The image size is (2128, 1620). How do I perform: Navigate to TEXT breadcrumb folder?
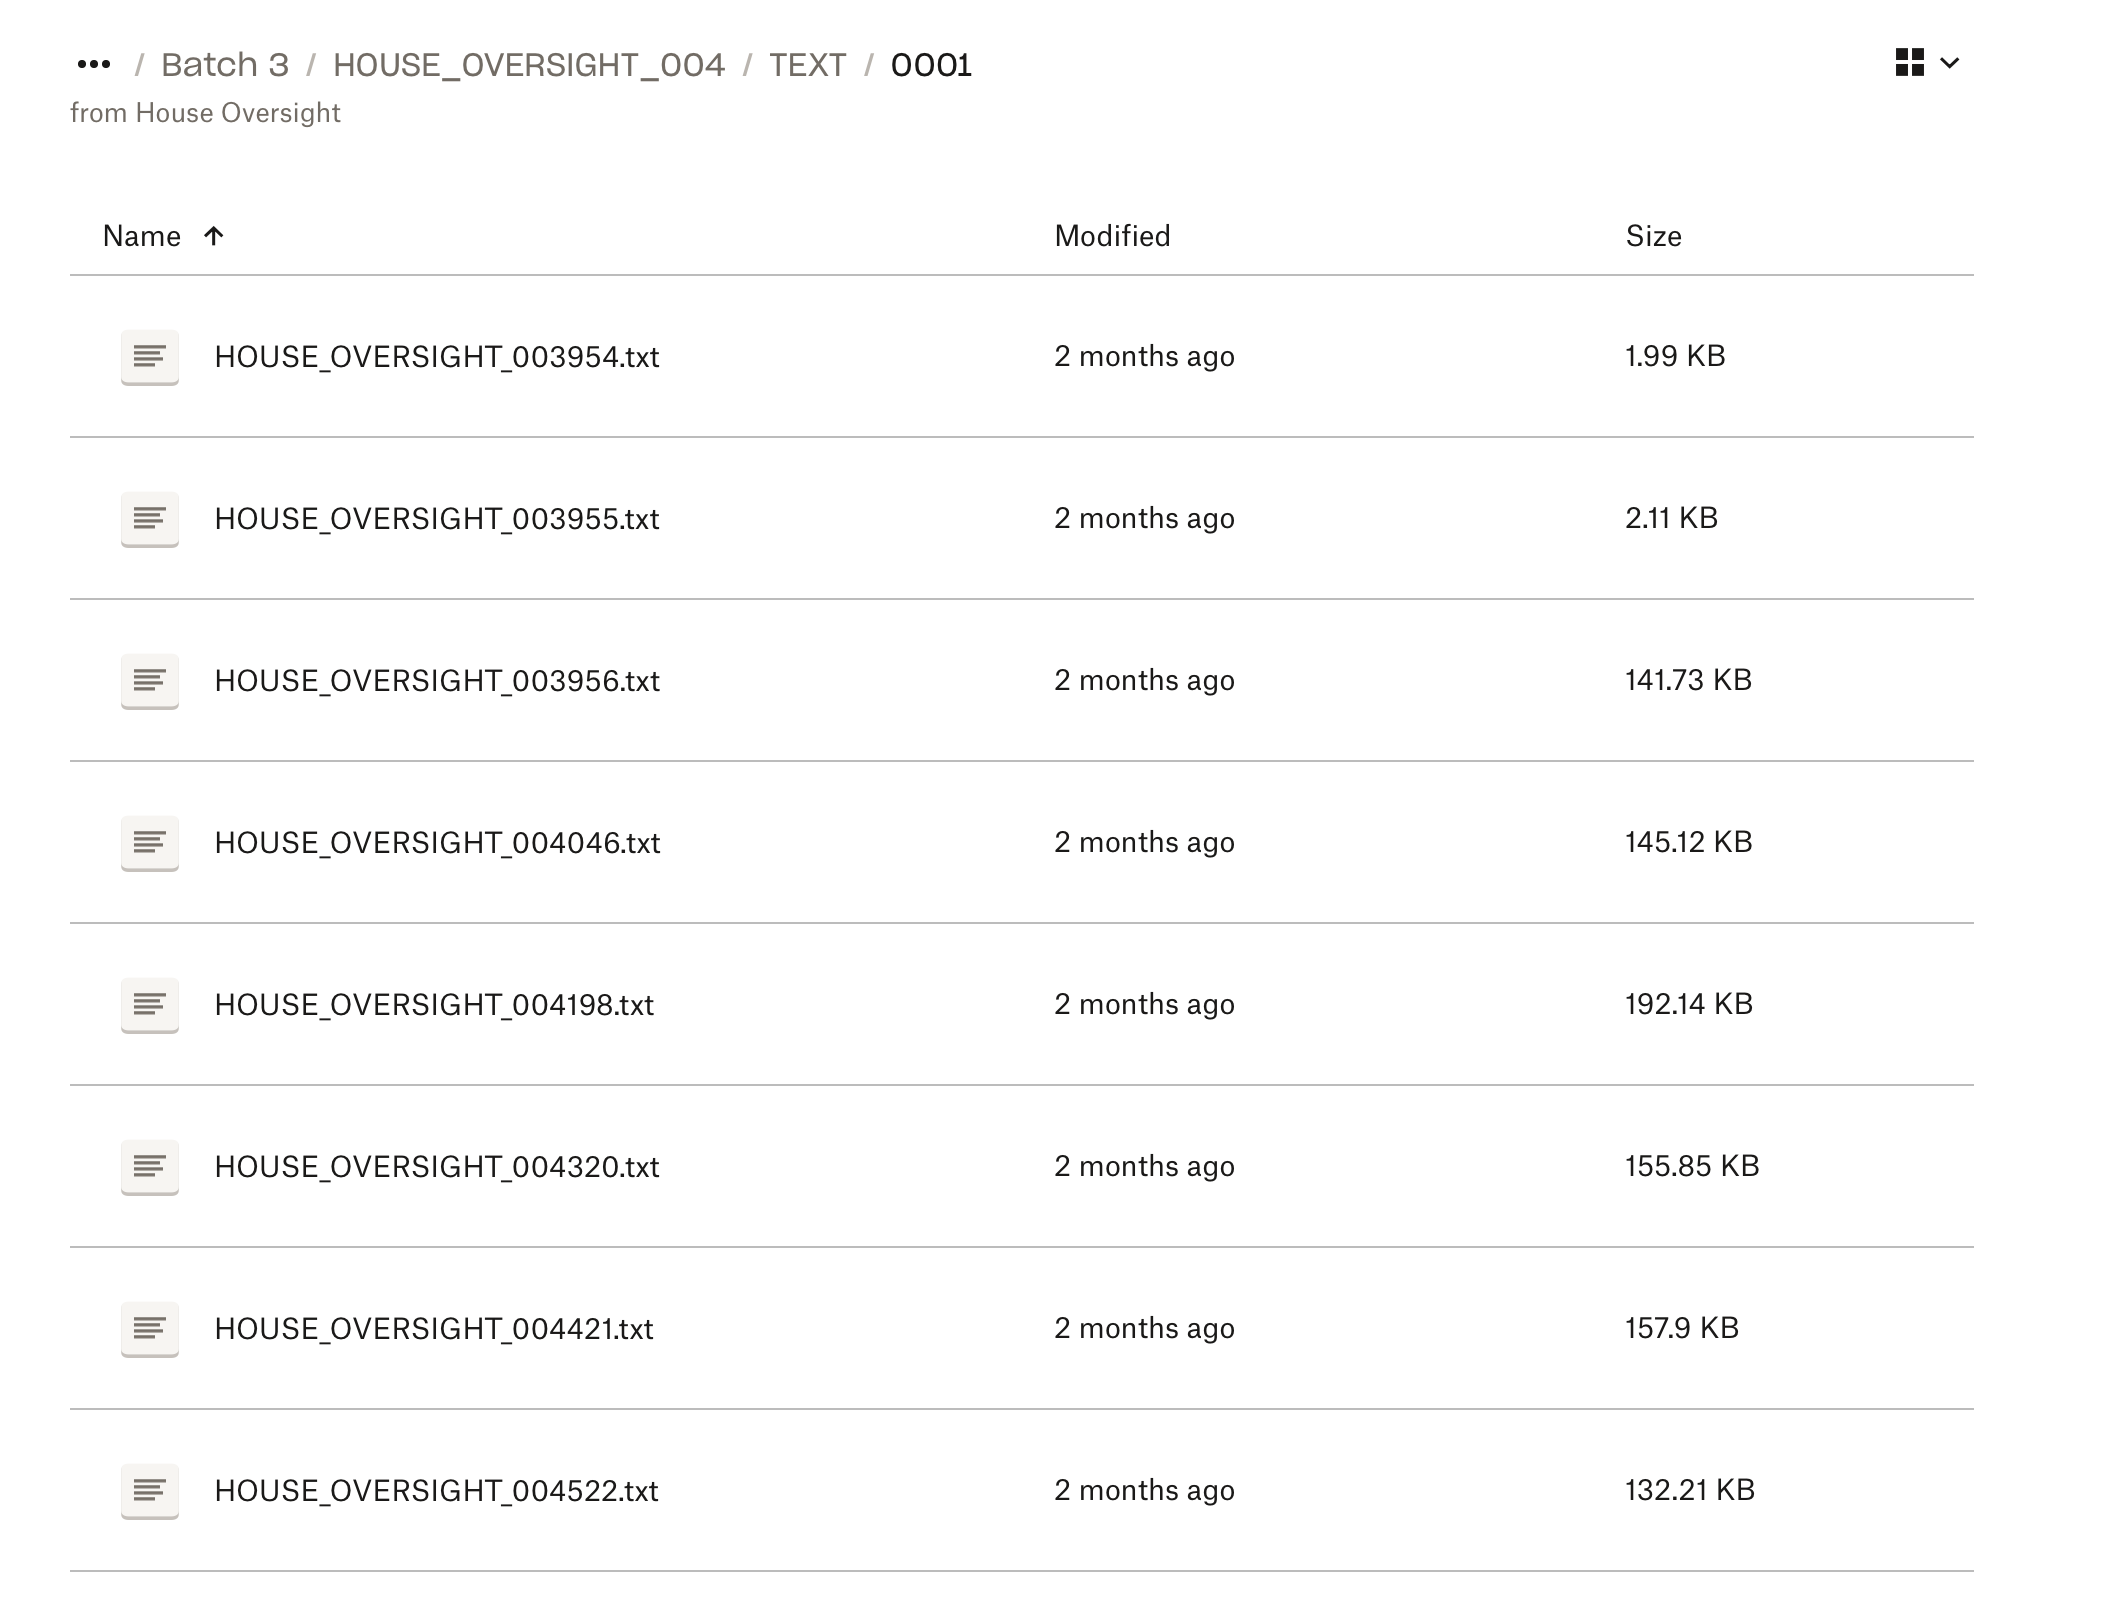pos(808,65)
